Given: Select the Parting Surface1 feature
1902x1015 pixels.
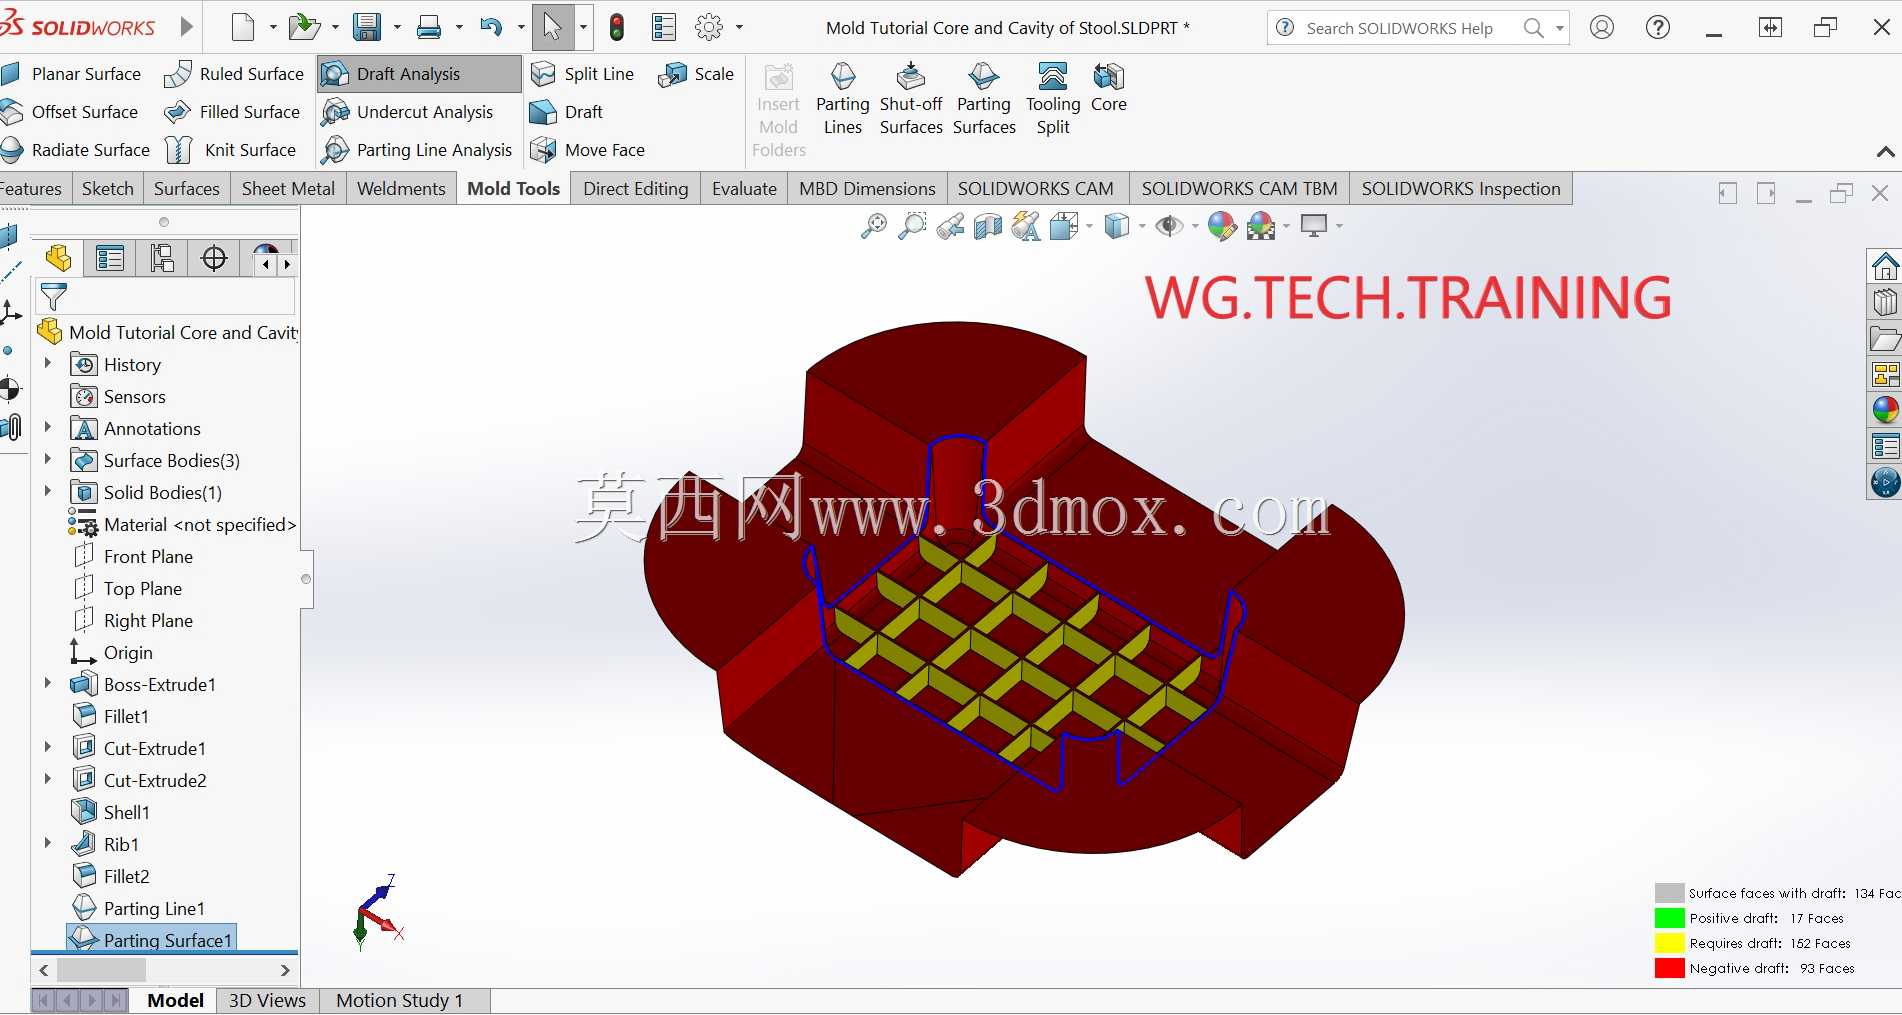Looking at the screenshot, I should coord(152,940).
